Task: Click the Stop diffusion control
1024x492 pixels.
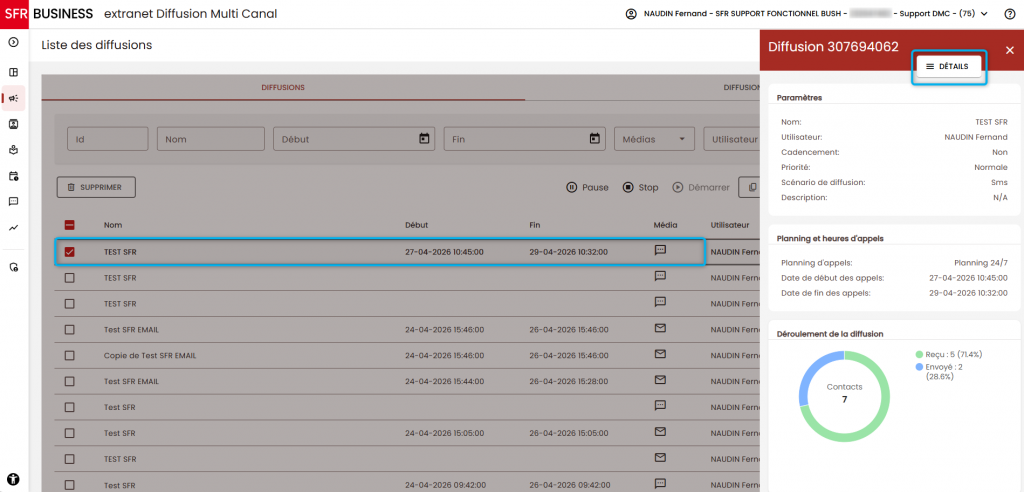Action: (x=640, y=188)
